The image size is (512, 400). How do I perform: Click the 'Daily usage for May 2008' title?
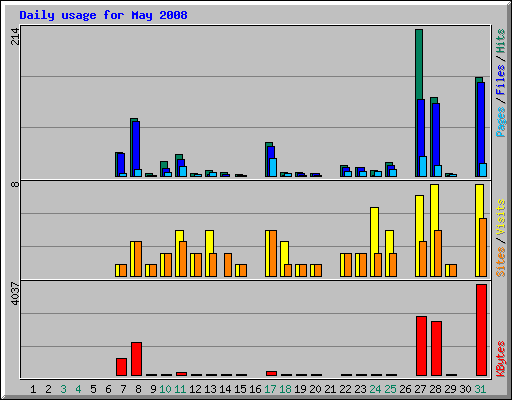[103, 15]
